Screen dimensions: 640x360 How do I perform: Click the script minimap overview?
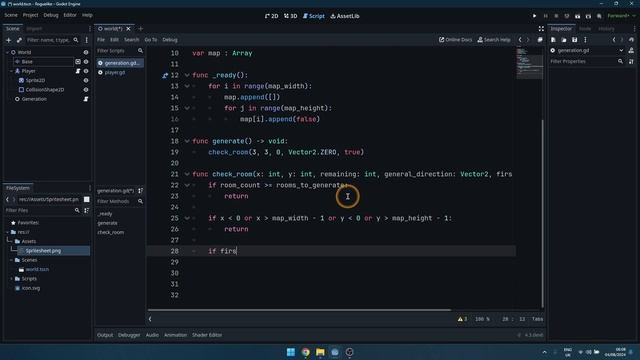click(x=529, y=63)
